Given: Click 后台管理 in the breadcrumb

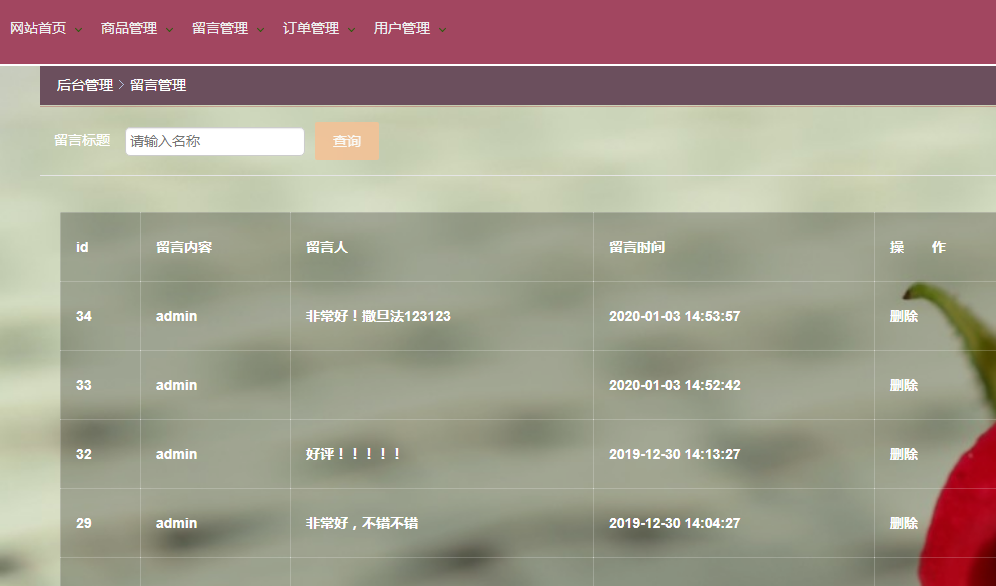Looking at the screenshot, I should pos(84,85).
